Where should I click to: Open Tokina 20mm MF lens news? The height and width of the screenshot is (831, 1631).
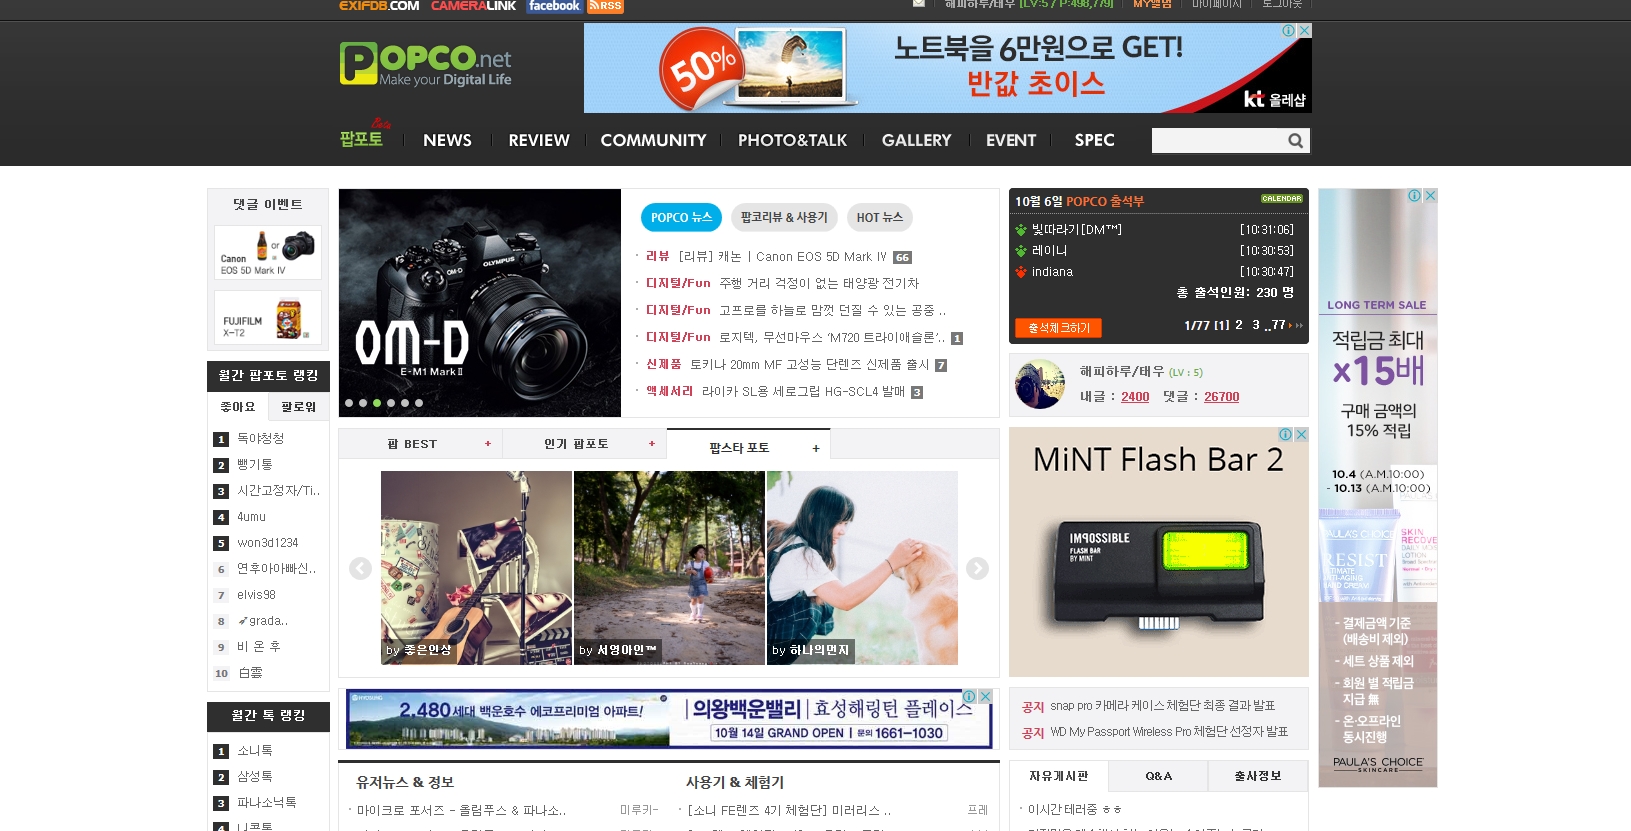coord(810,365)
